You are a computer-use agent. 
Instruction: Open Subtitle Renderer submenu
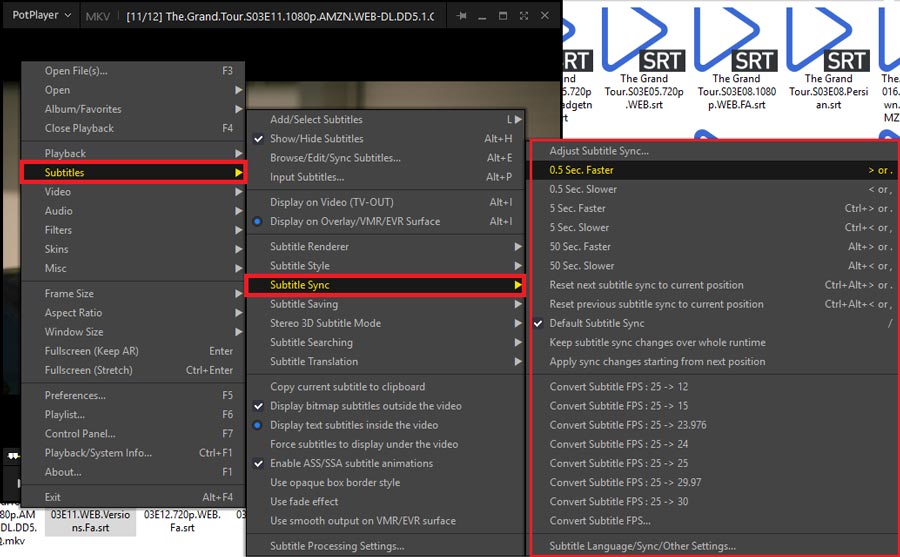[386, 246]
